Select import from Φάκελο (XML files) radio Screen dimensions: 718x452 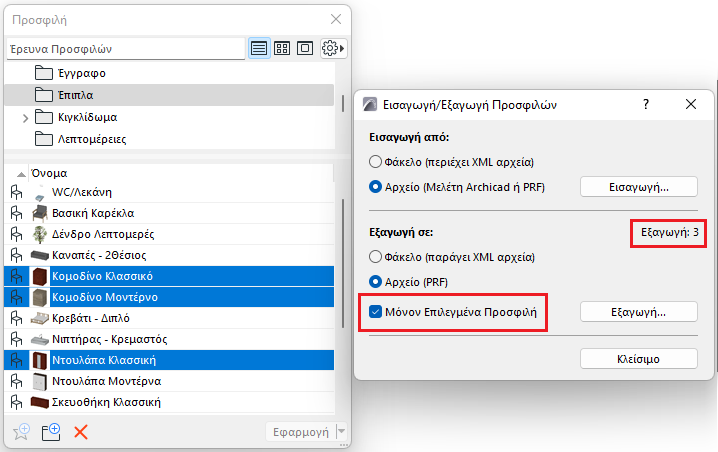376,161
